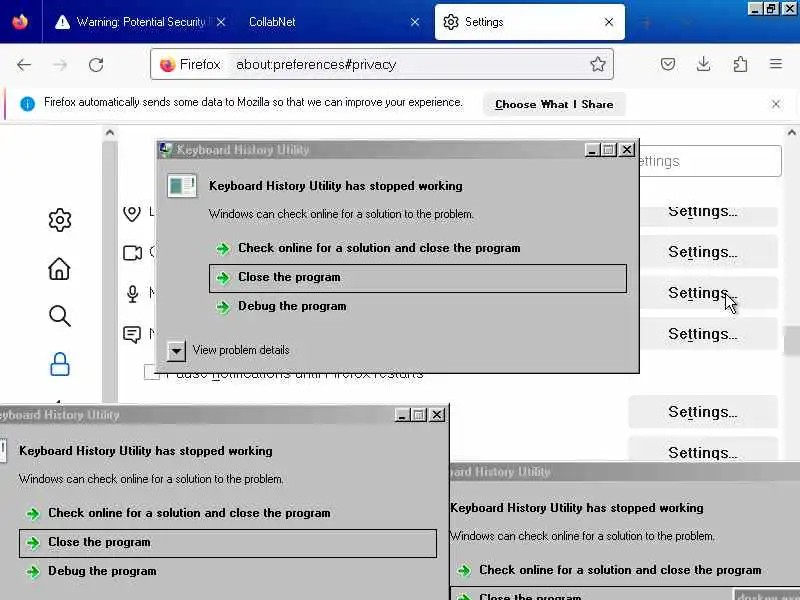Click the crash icon in the top Keyboard History Utility dialog
Image resolution: width=800 pixels, height=600 pixels.
(x=182, y=185)
